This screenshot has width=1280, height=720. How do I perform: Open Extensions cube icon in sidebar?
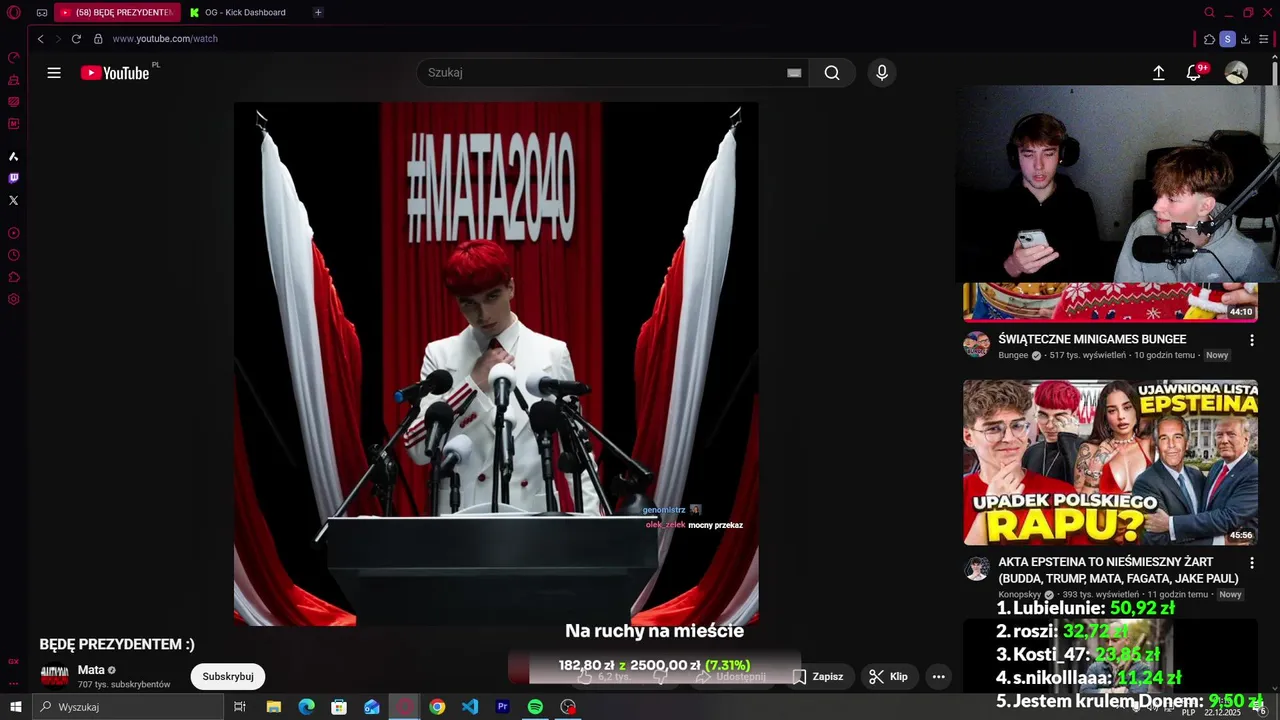pos(14,277)
